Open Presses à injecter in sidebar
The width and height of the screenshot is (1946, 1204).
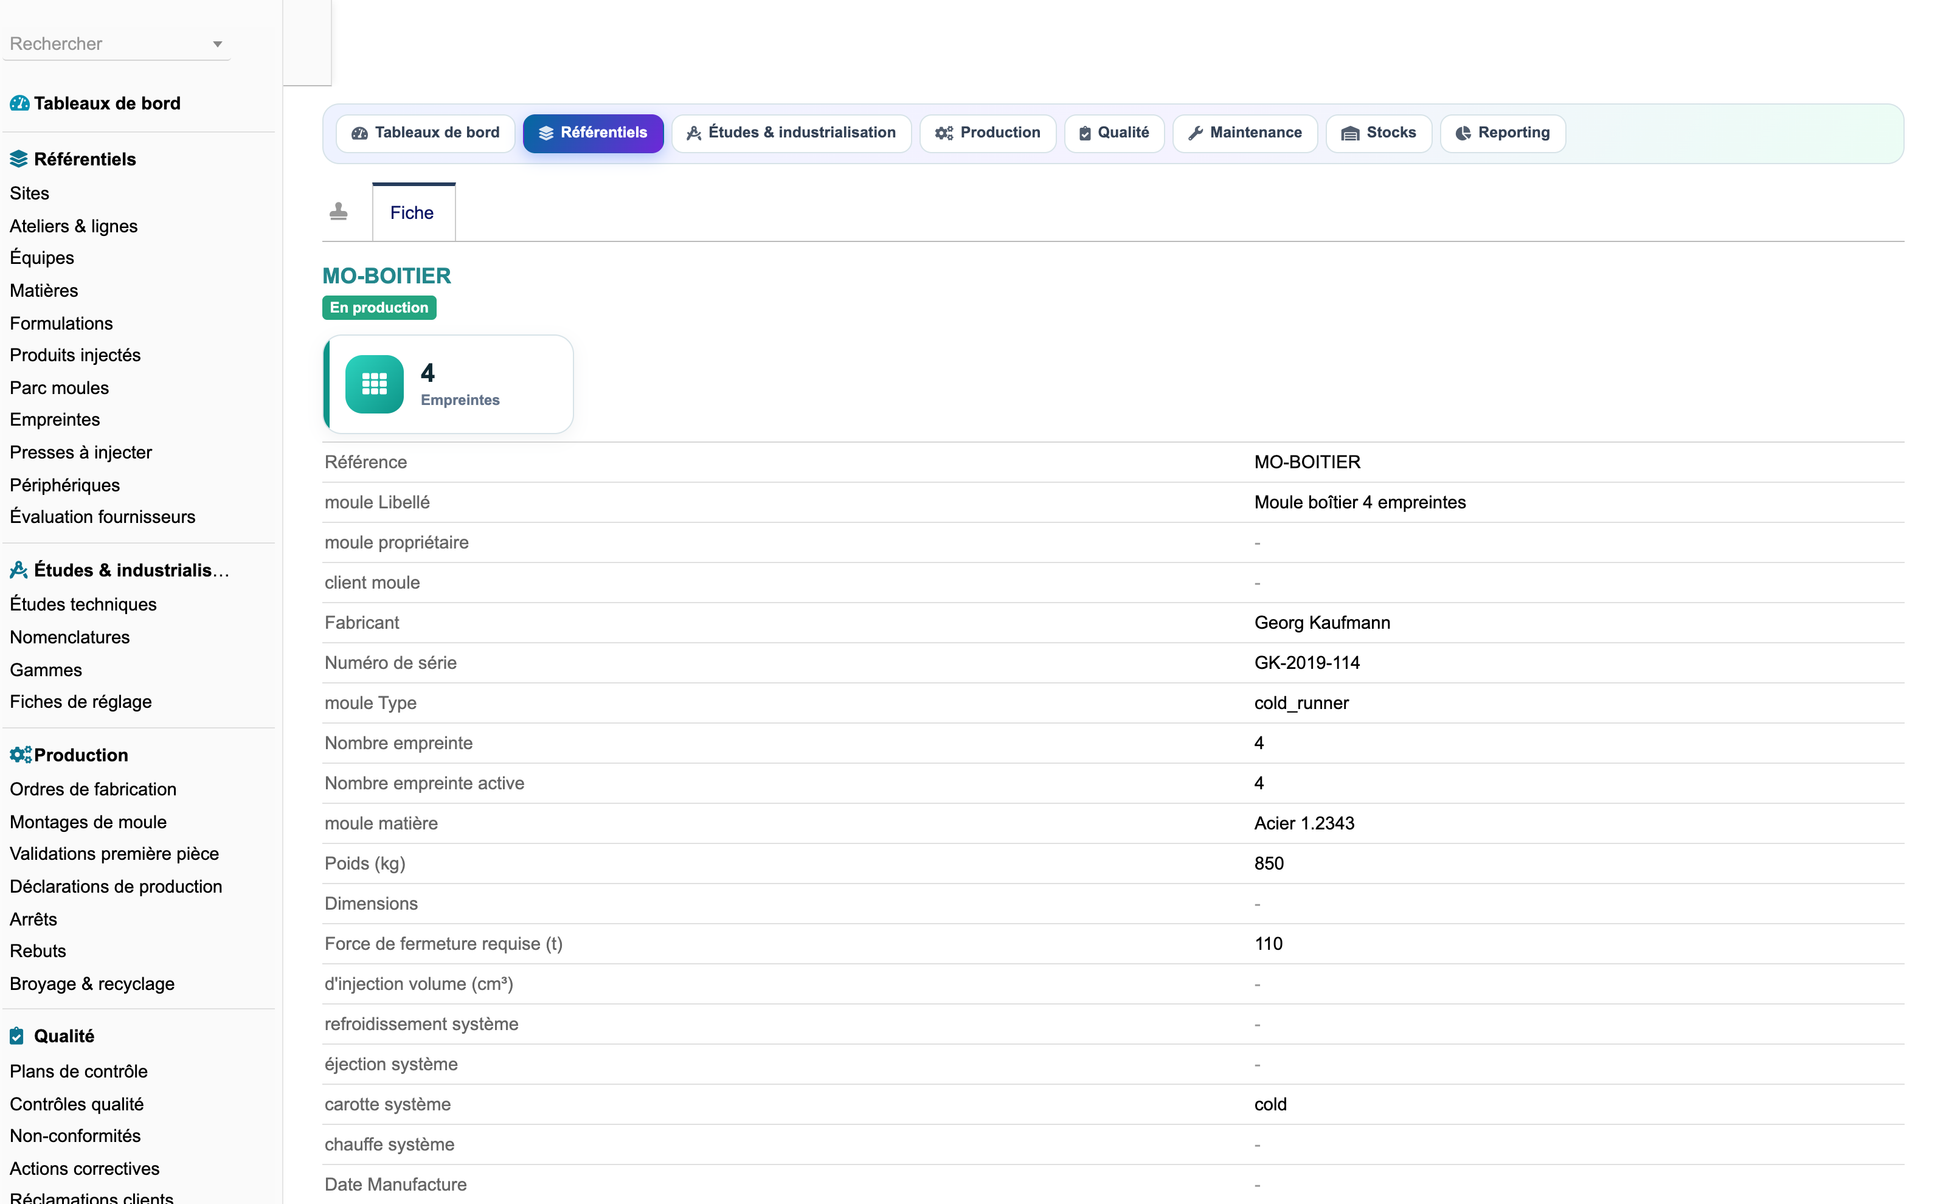[81, 452]
